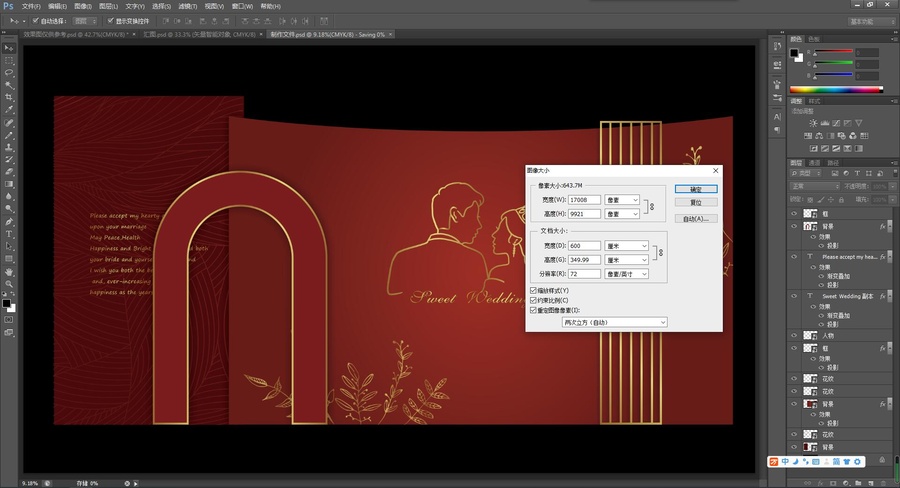
Task: Switch to 汇图.psd document tab
Action: point(199,34)
